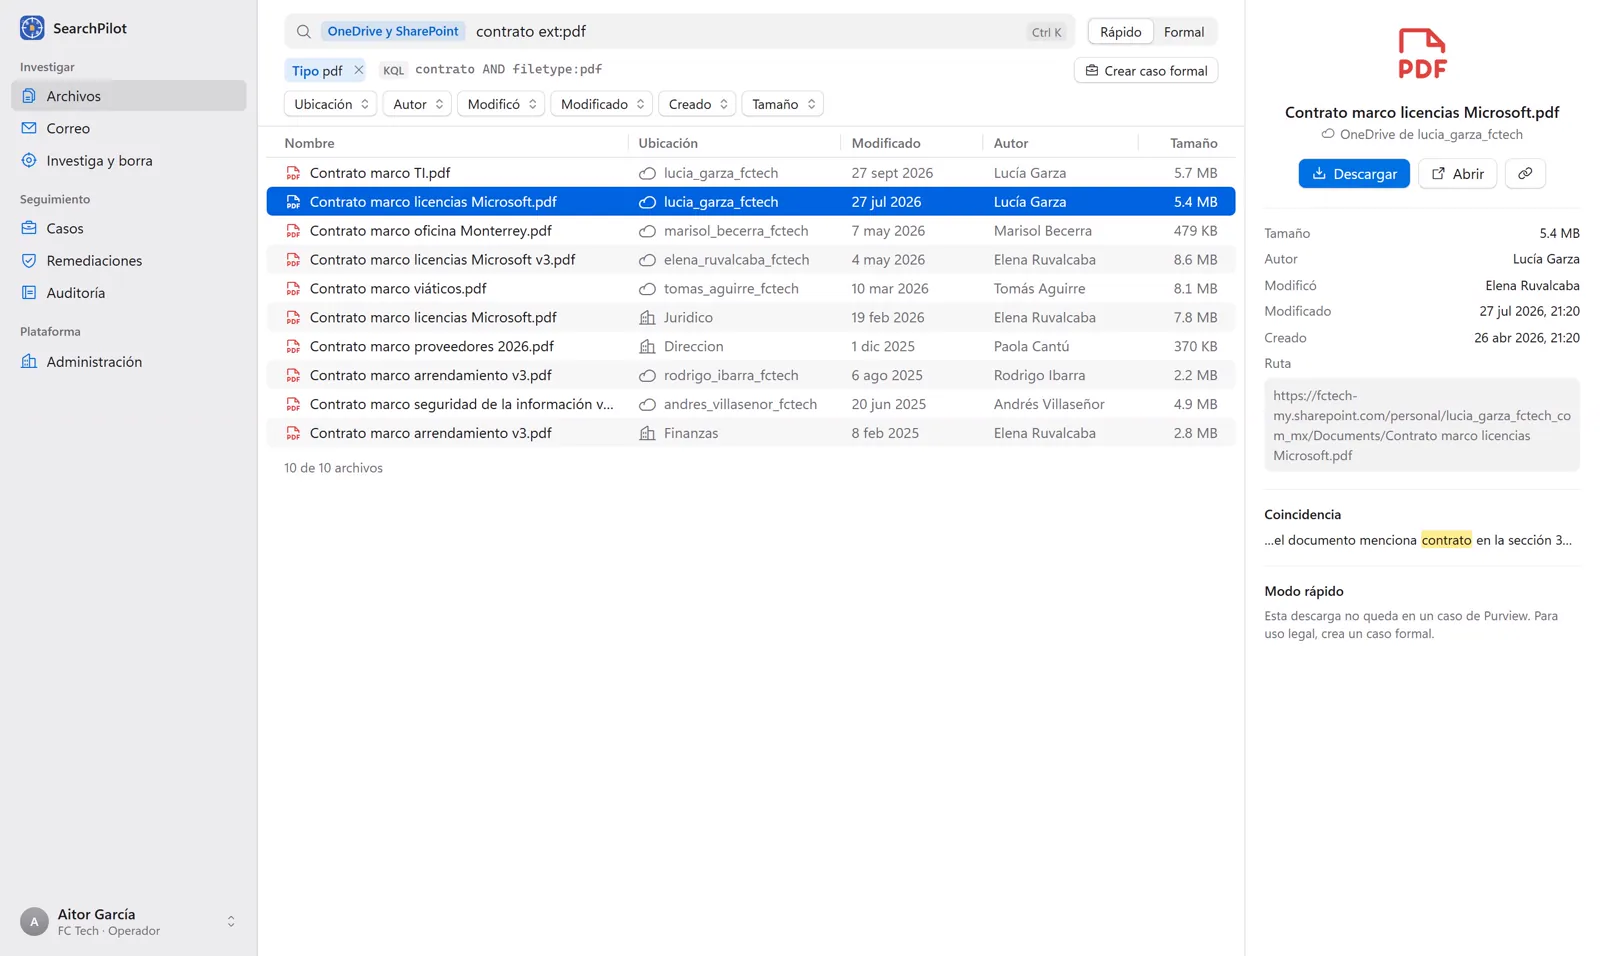Image resolution: width=1600 pixels, height=956 pixels.
Task: Click the cloud icon beside andres_villasenor_fctech
Action: [x=647, y=405]
